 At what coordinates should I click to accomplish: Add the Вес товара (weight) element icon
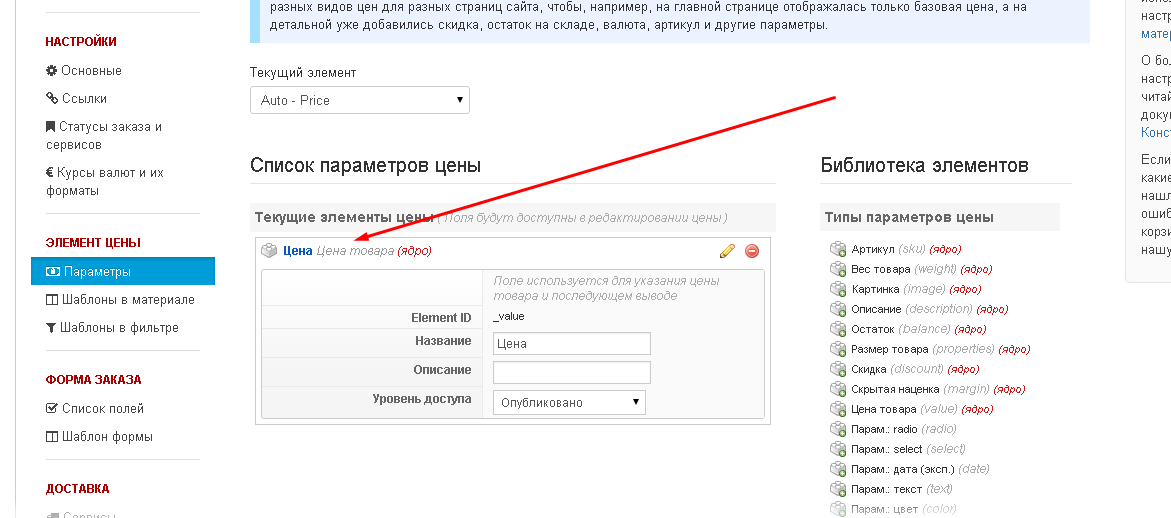[x=838, y=269]
